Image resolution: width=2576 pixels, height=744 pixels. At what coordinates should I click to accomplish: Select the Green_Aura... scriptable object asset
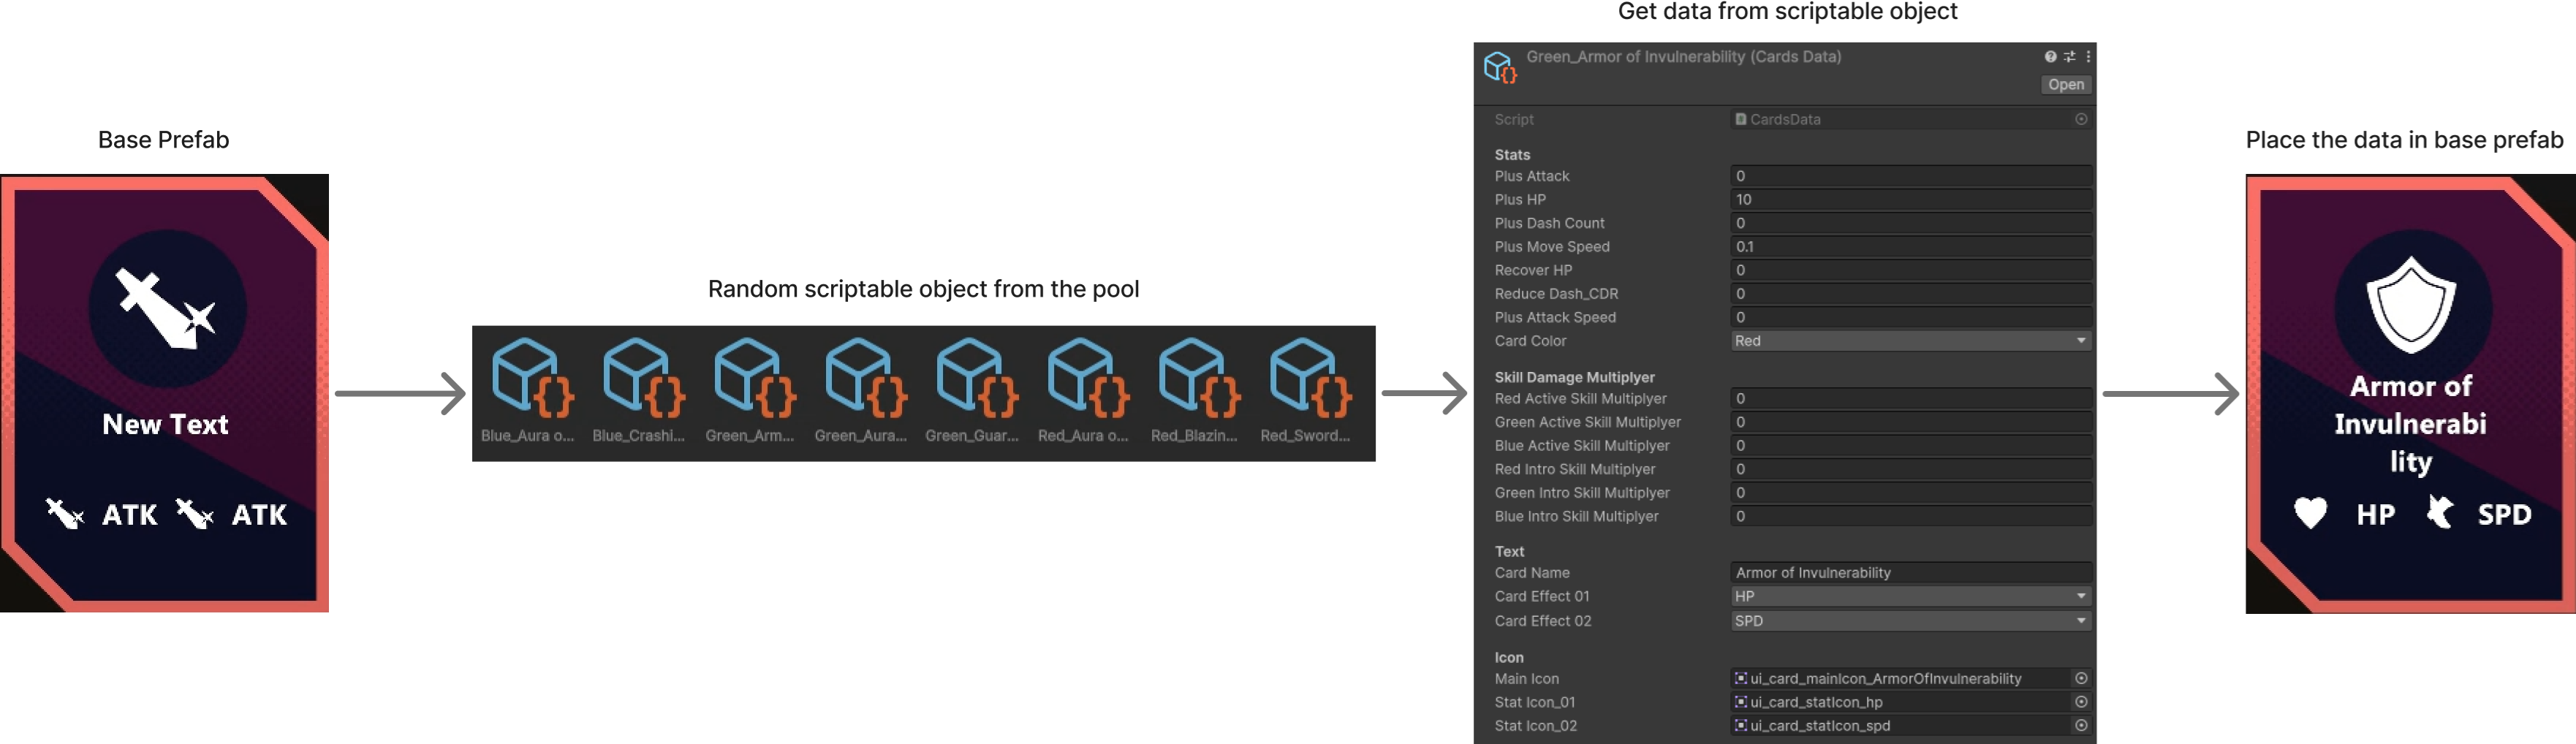point(861,391)
